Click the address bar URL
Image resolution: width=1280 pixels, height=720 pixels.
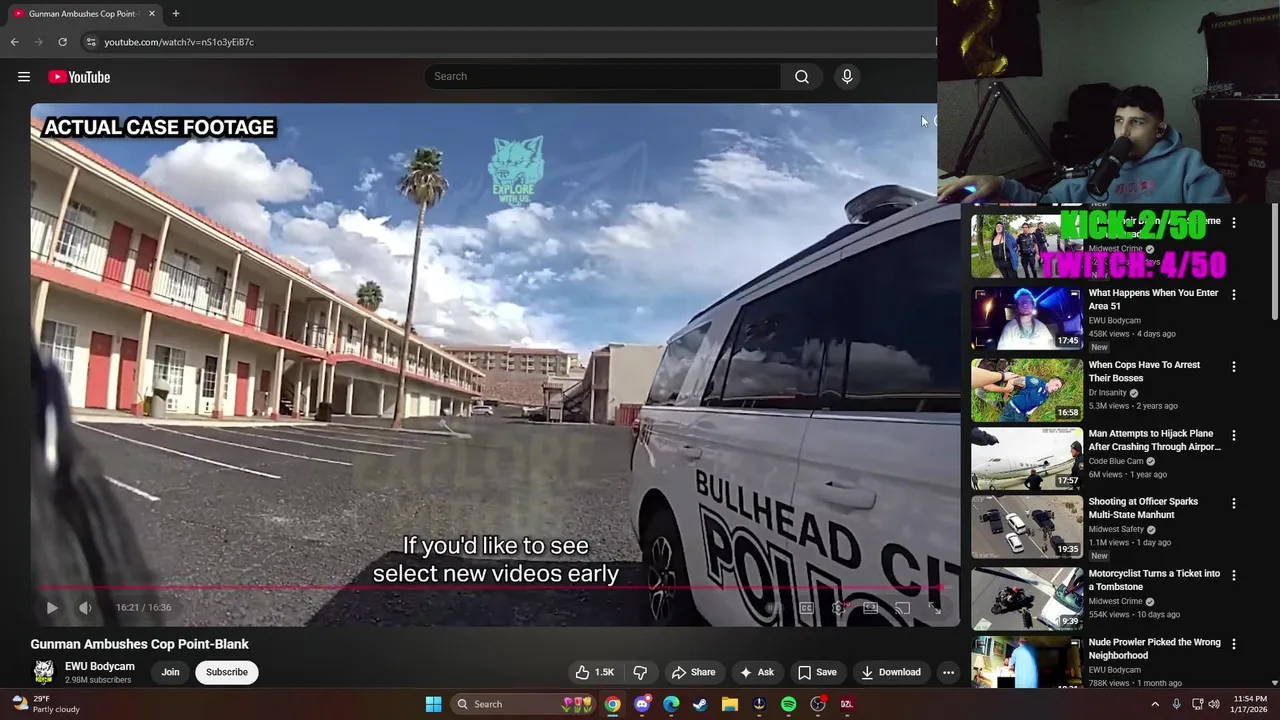click(x=179, y=42)
